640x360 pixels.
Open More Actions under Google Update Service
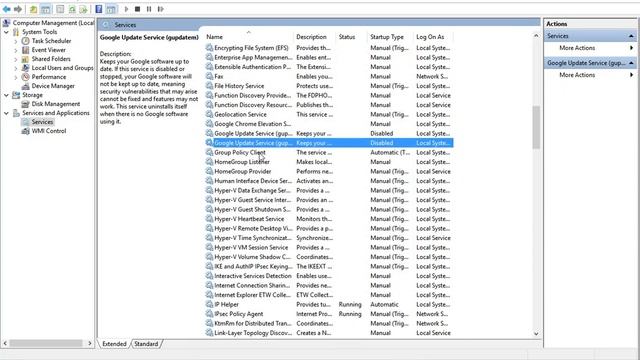(577, 75)
